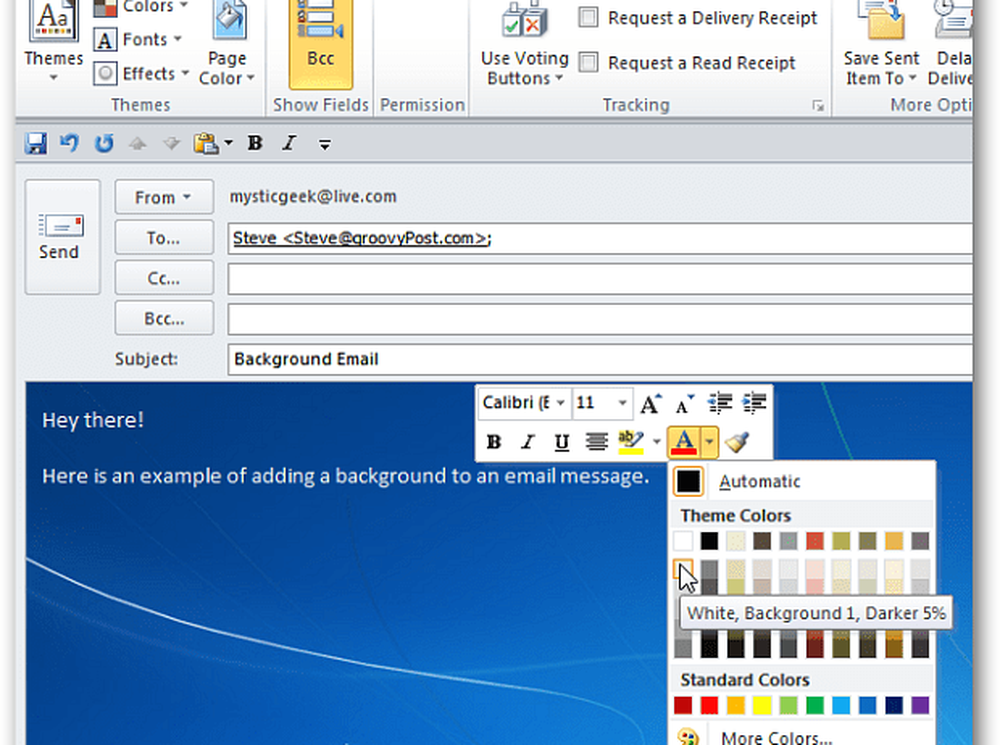Open the Themes gallery button

pyautogui.click(x=54, y=41)
